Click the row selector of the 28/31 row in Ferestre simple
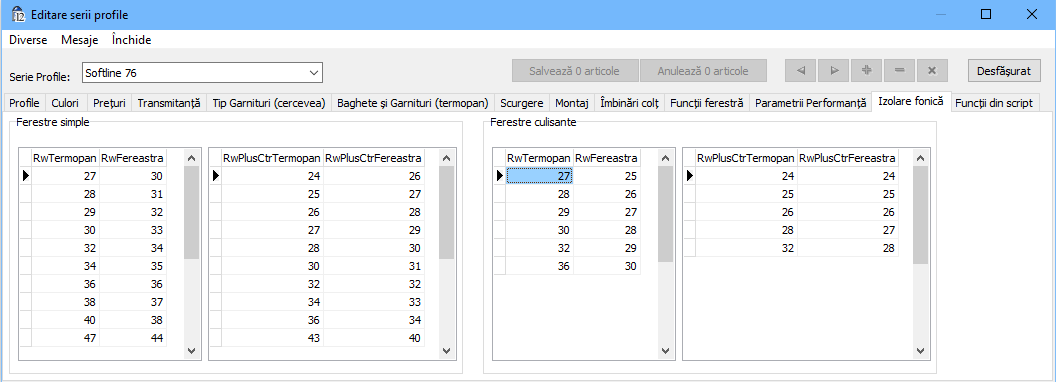Viewport: 1056px width, 382px height. [26, 194]
